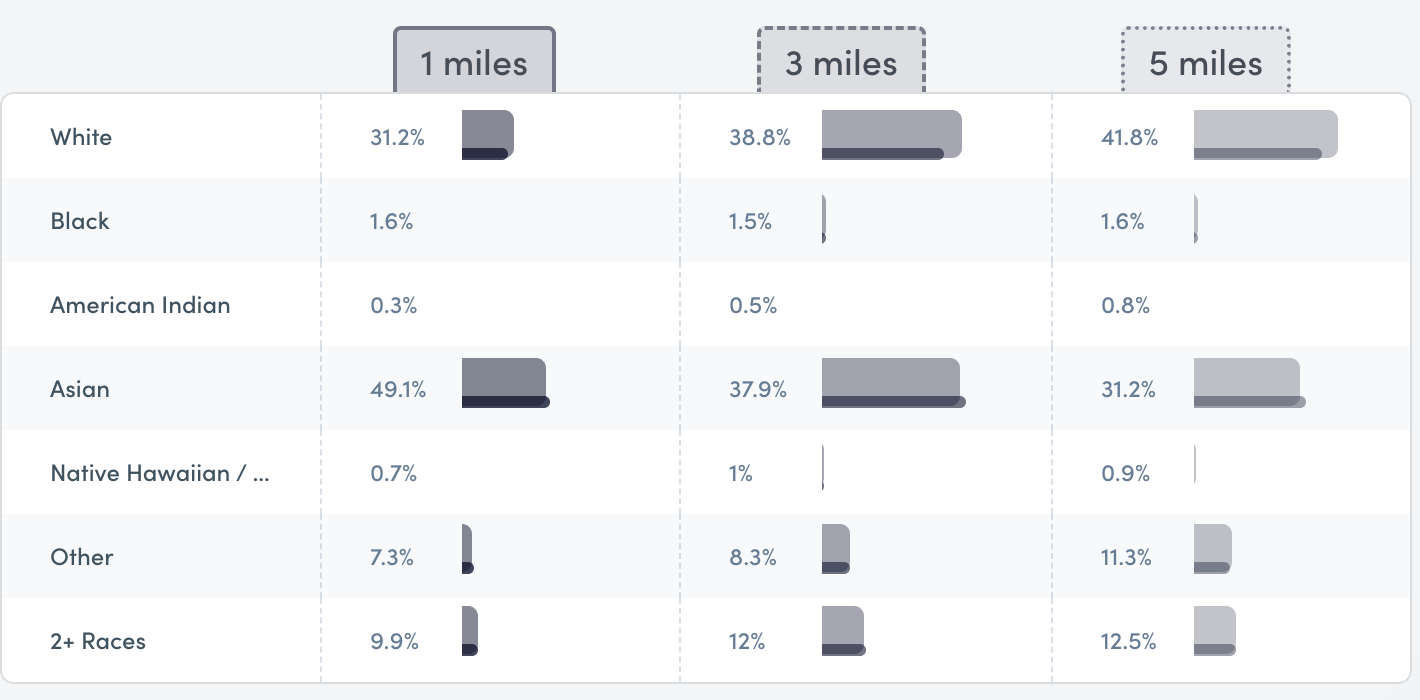Viewport: 1420px width, 700px height.
Task: Select the Other row label
Action: pyautogui.click(x=82, y=557)
